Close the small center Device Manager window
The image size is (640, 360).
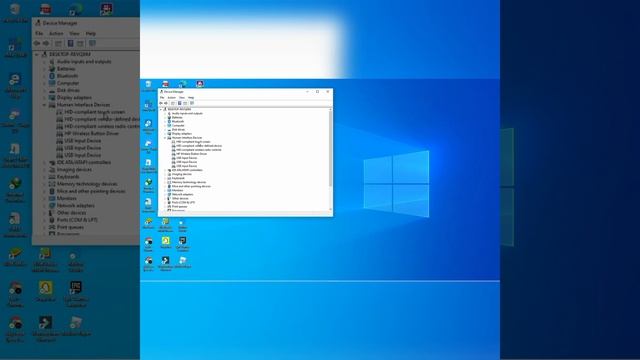pos(328,91)
